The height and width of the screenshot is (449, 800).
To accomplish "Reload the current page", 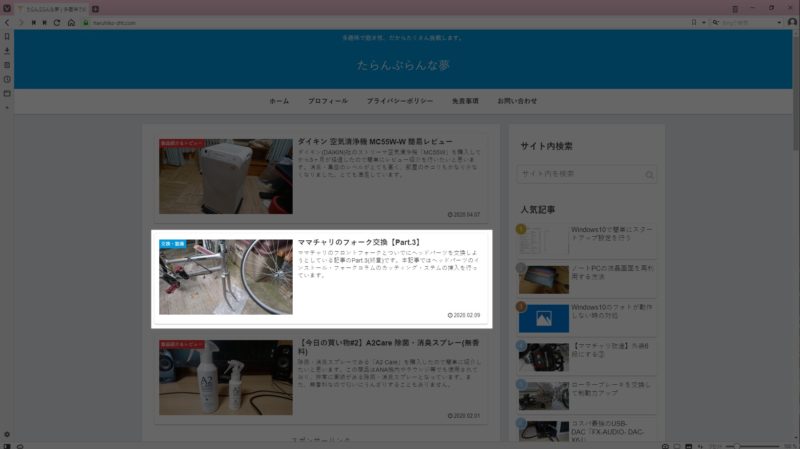I will point(57,22).
